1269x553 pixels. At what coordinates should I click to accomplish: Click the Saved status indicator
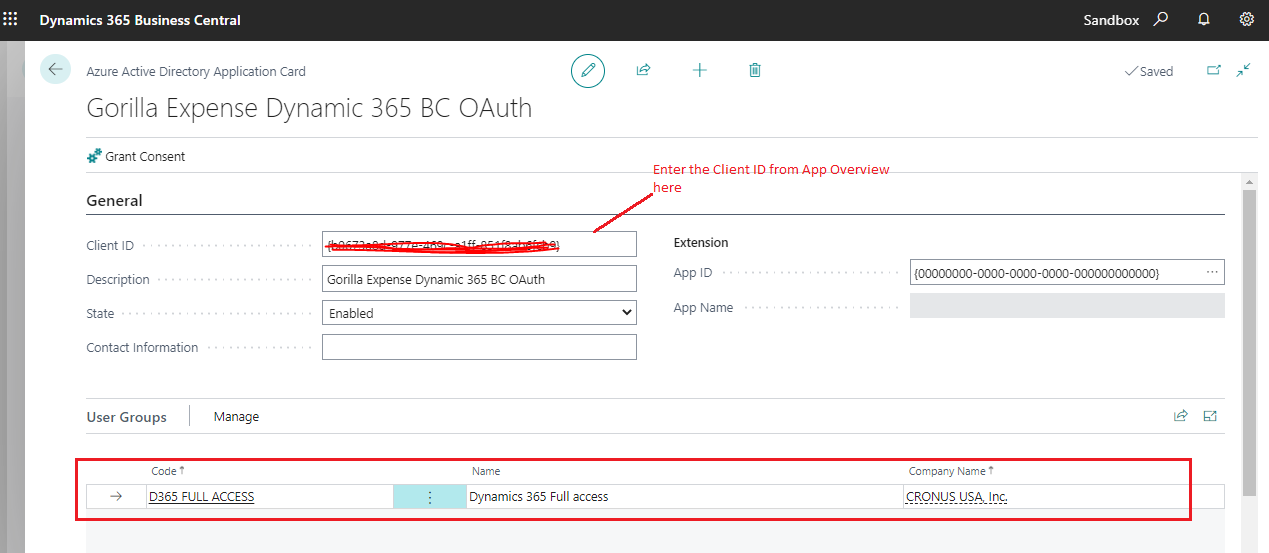(x=1149, y=71)
